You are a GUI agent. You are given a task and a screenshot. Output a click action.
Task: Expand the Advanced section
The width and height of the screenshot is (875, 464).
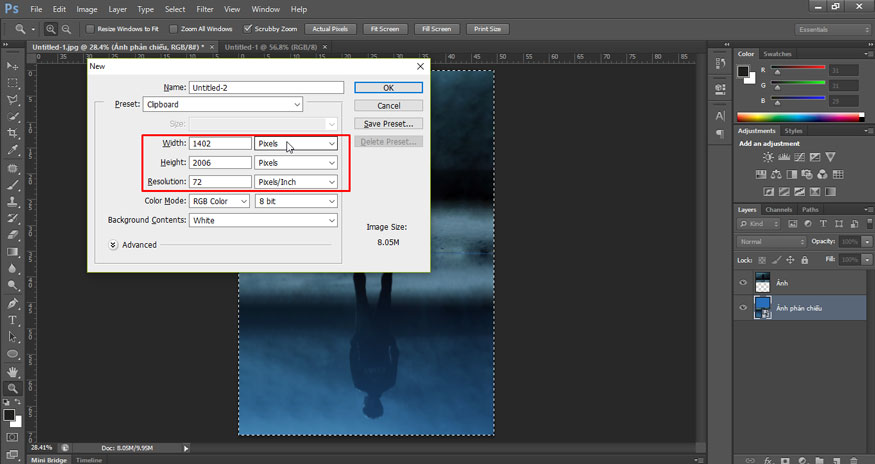coord(113,245)
